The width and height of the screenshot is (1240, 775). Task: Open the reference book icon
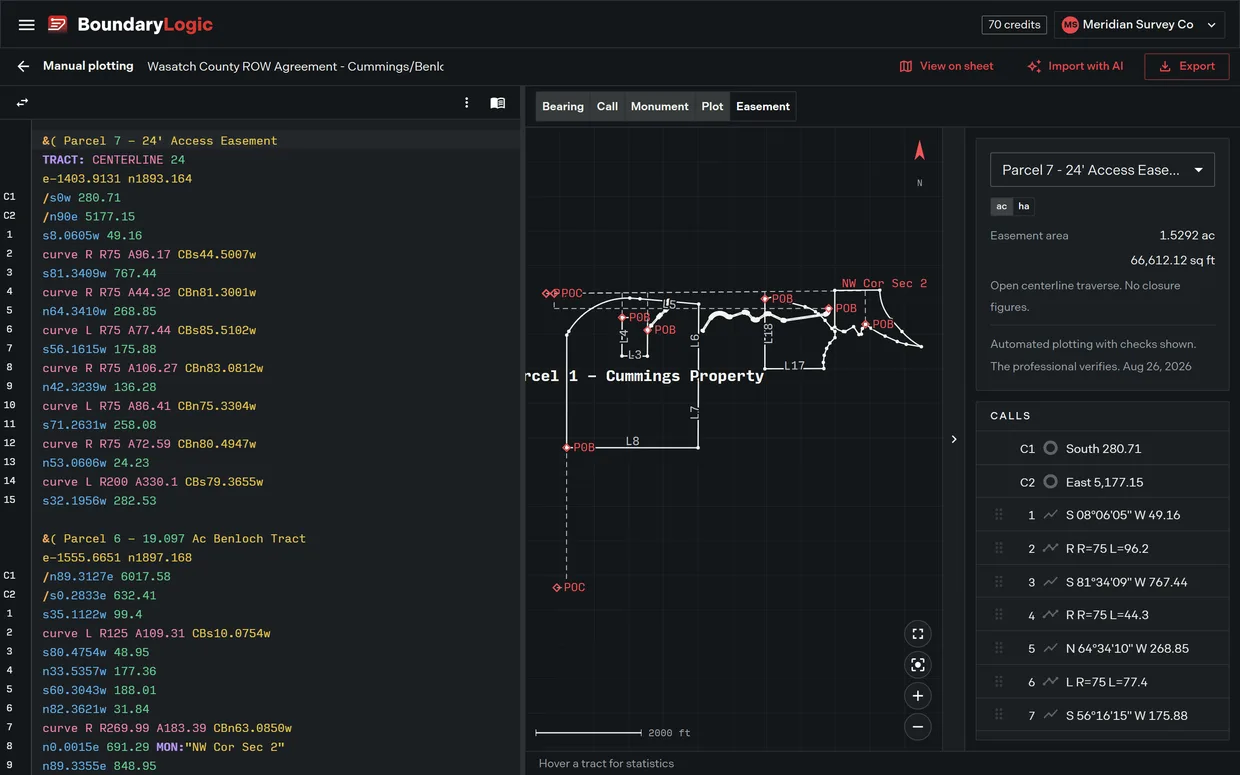click(498, 103)
